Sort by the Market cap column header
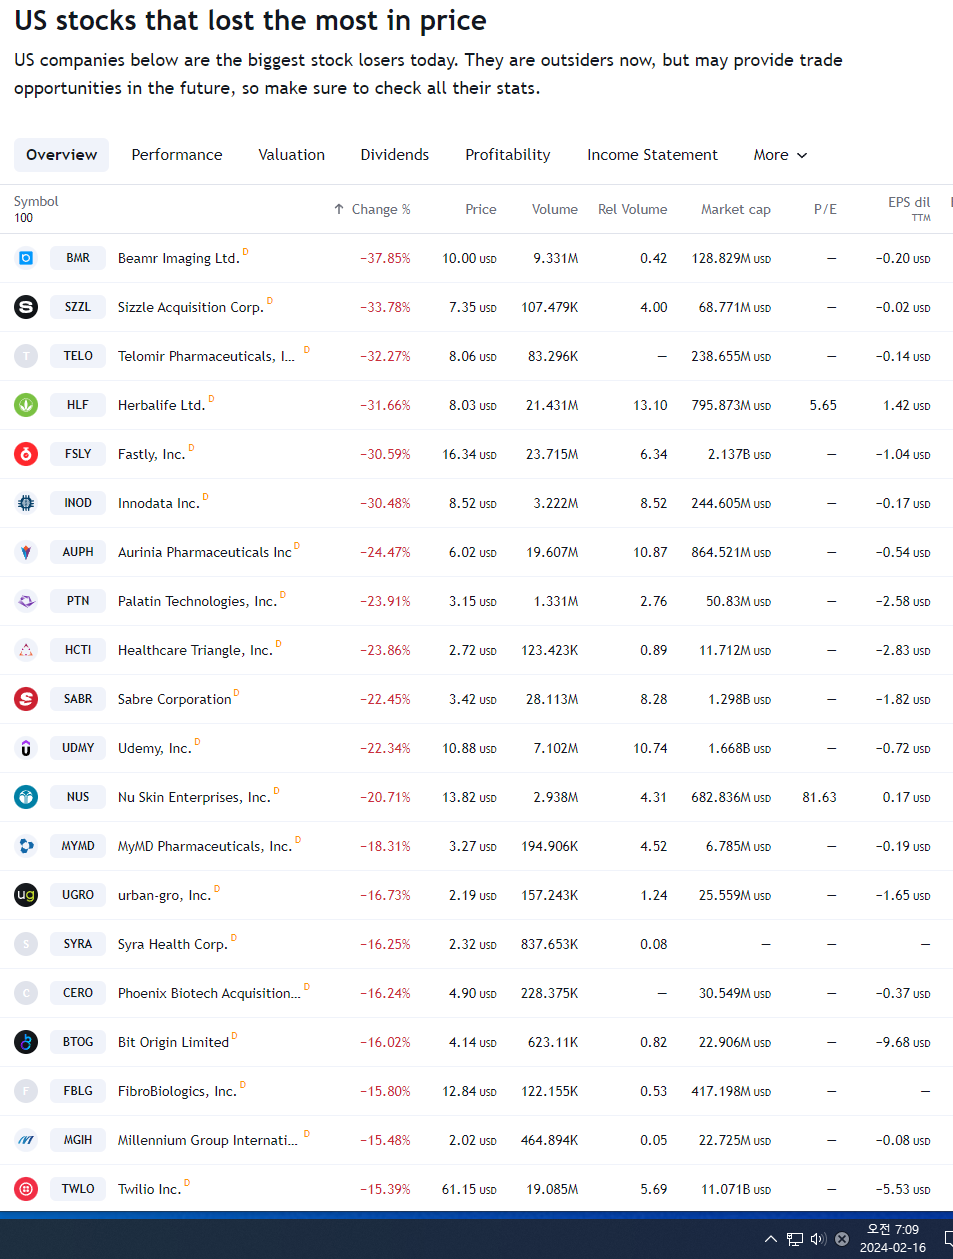 (x=736, y=209)
